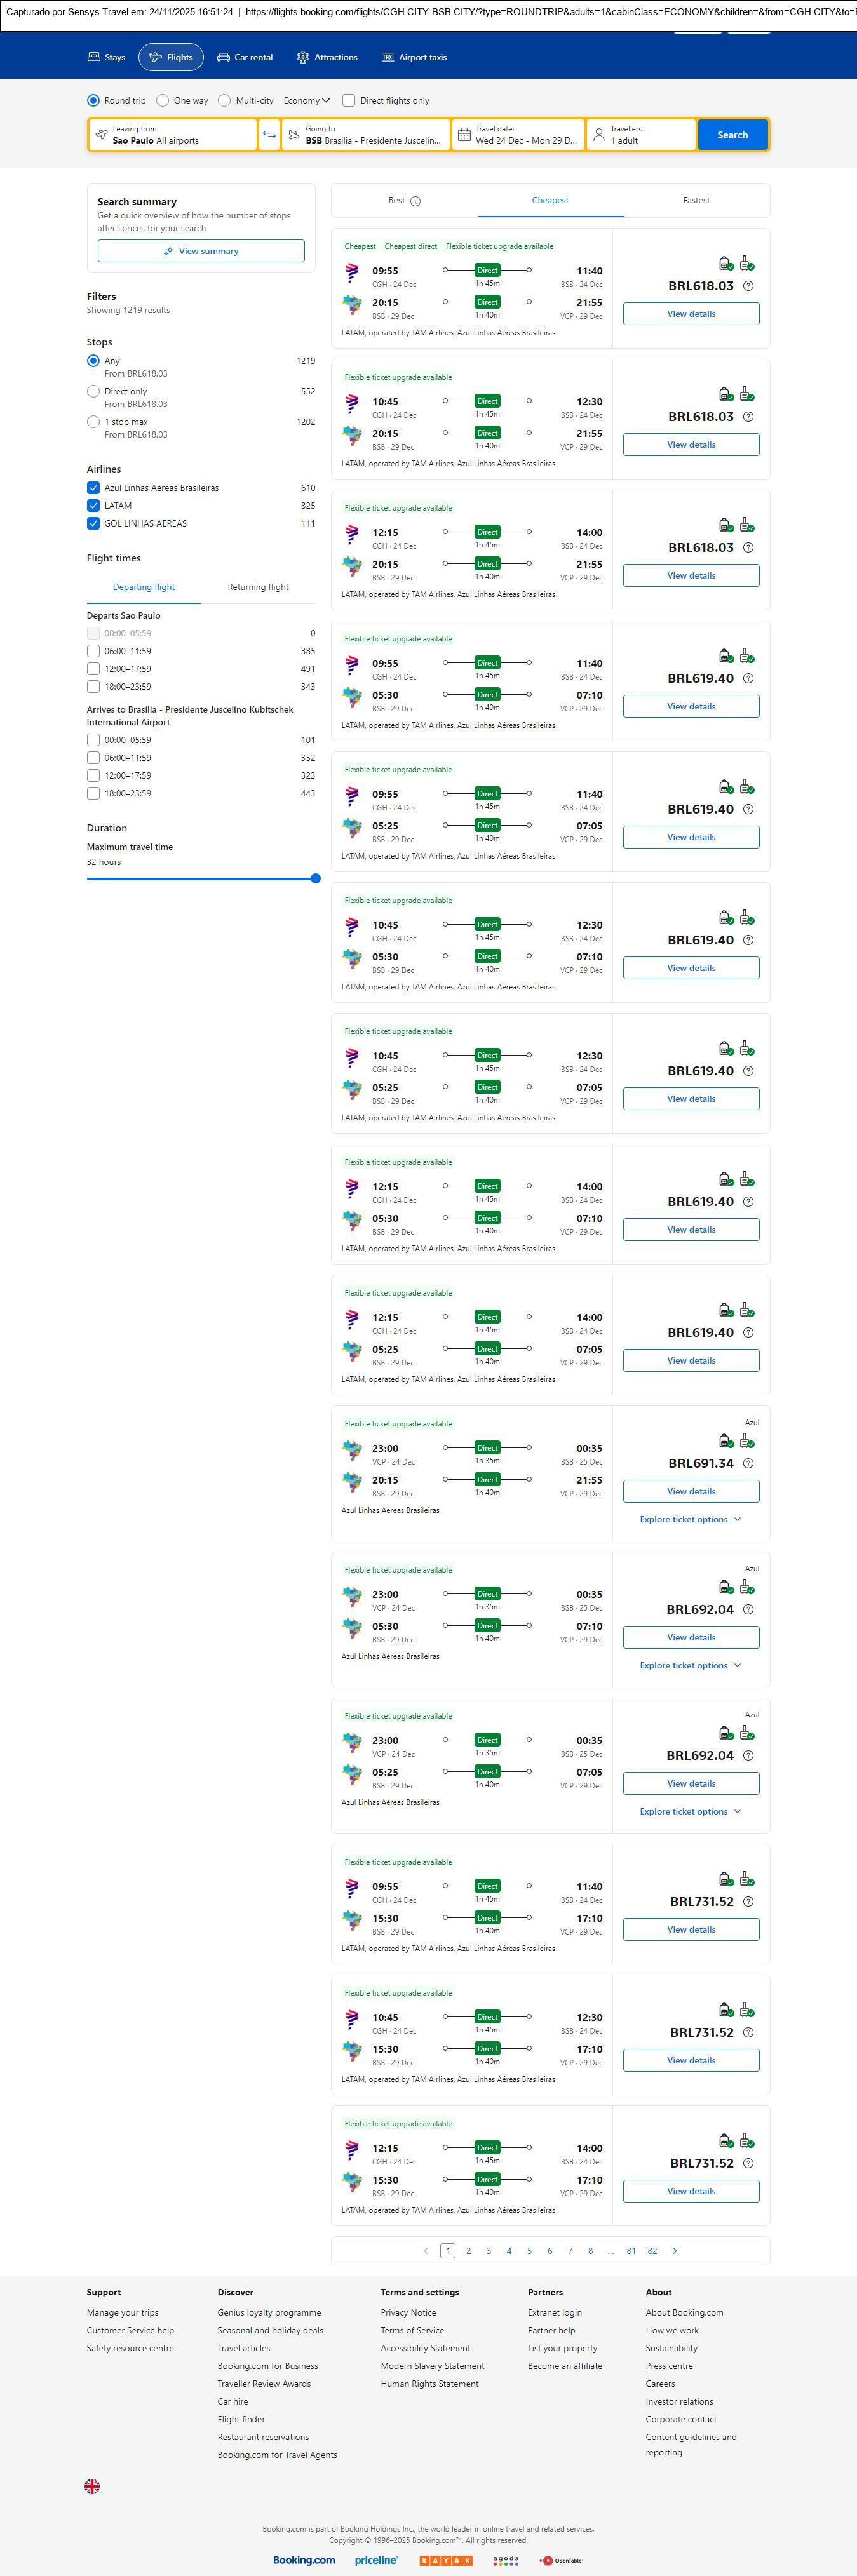Open the Economy cabin class dropdown
Screen dimensions: 857x2576
tap(306, 101)
